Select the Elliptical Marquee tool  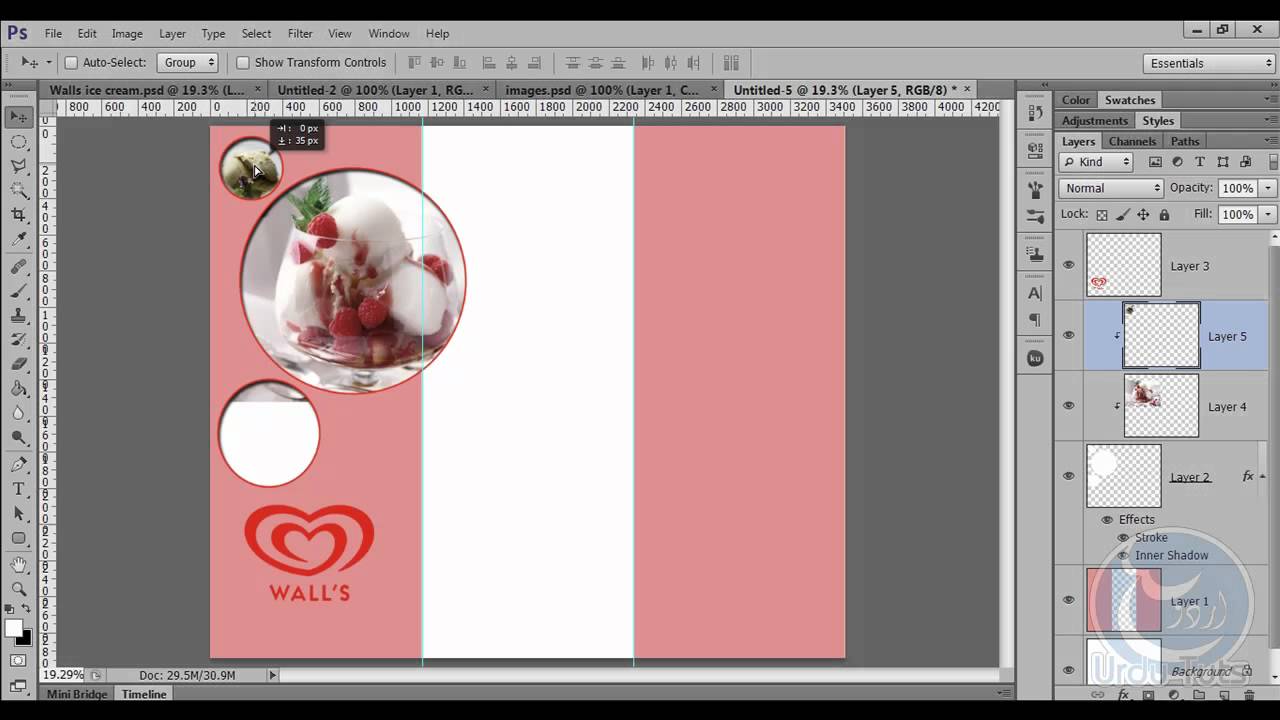pos(19,142)
